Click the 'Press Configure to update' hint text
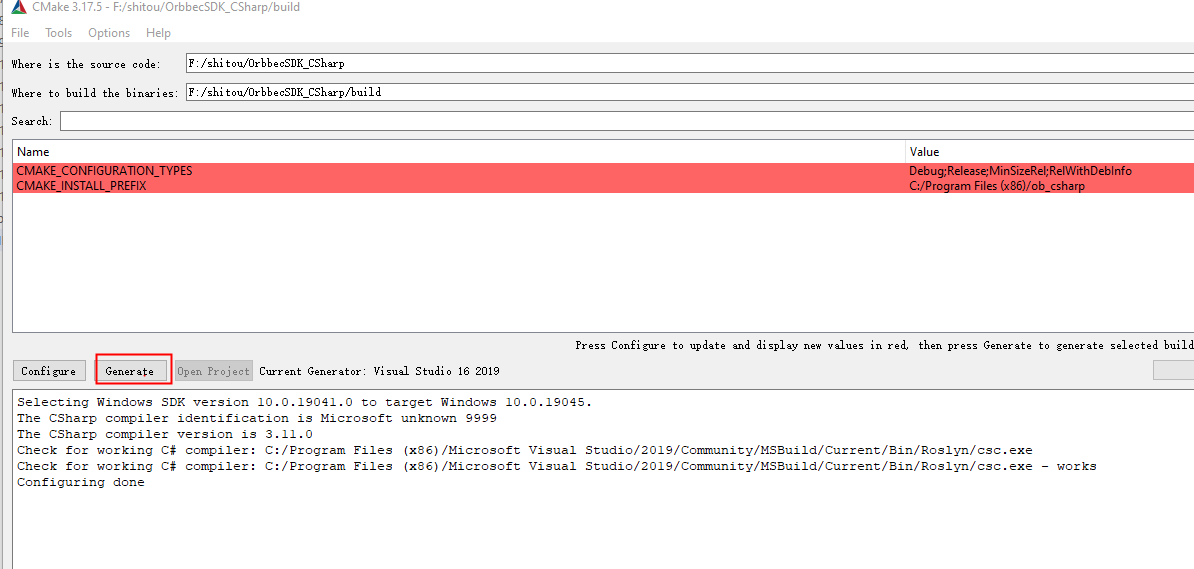1194x569 pixels. pyautogui.click(x=884, y=345)
